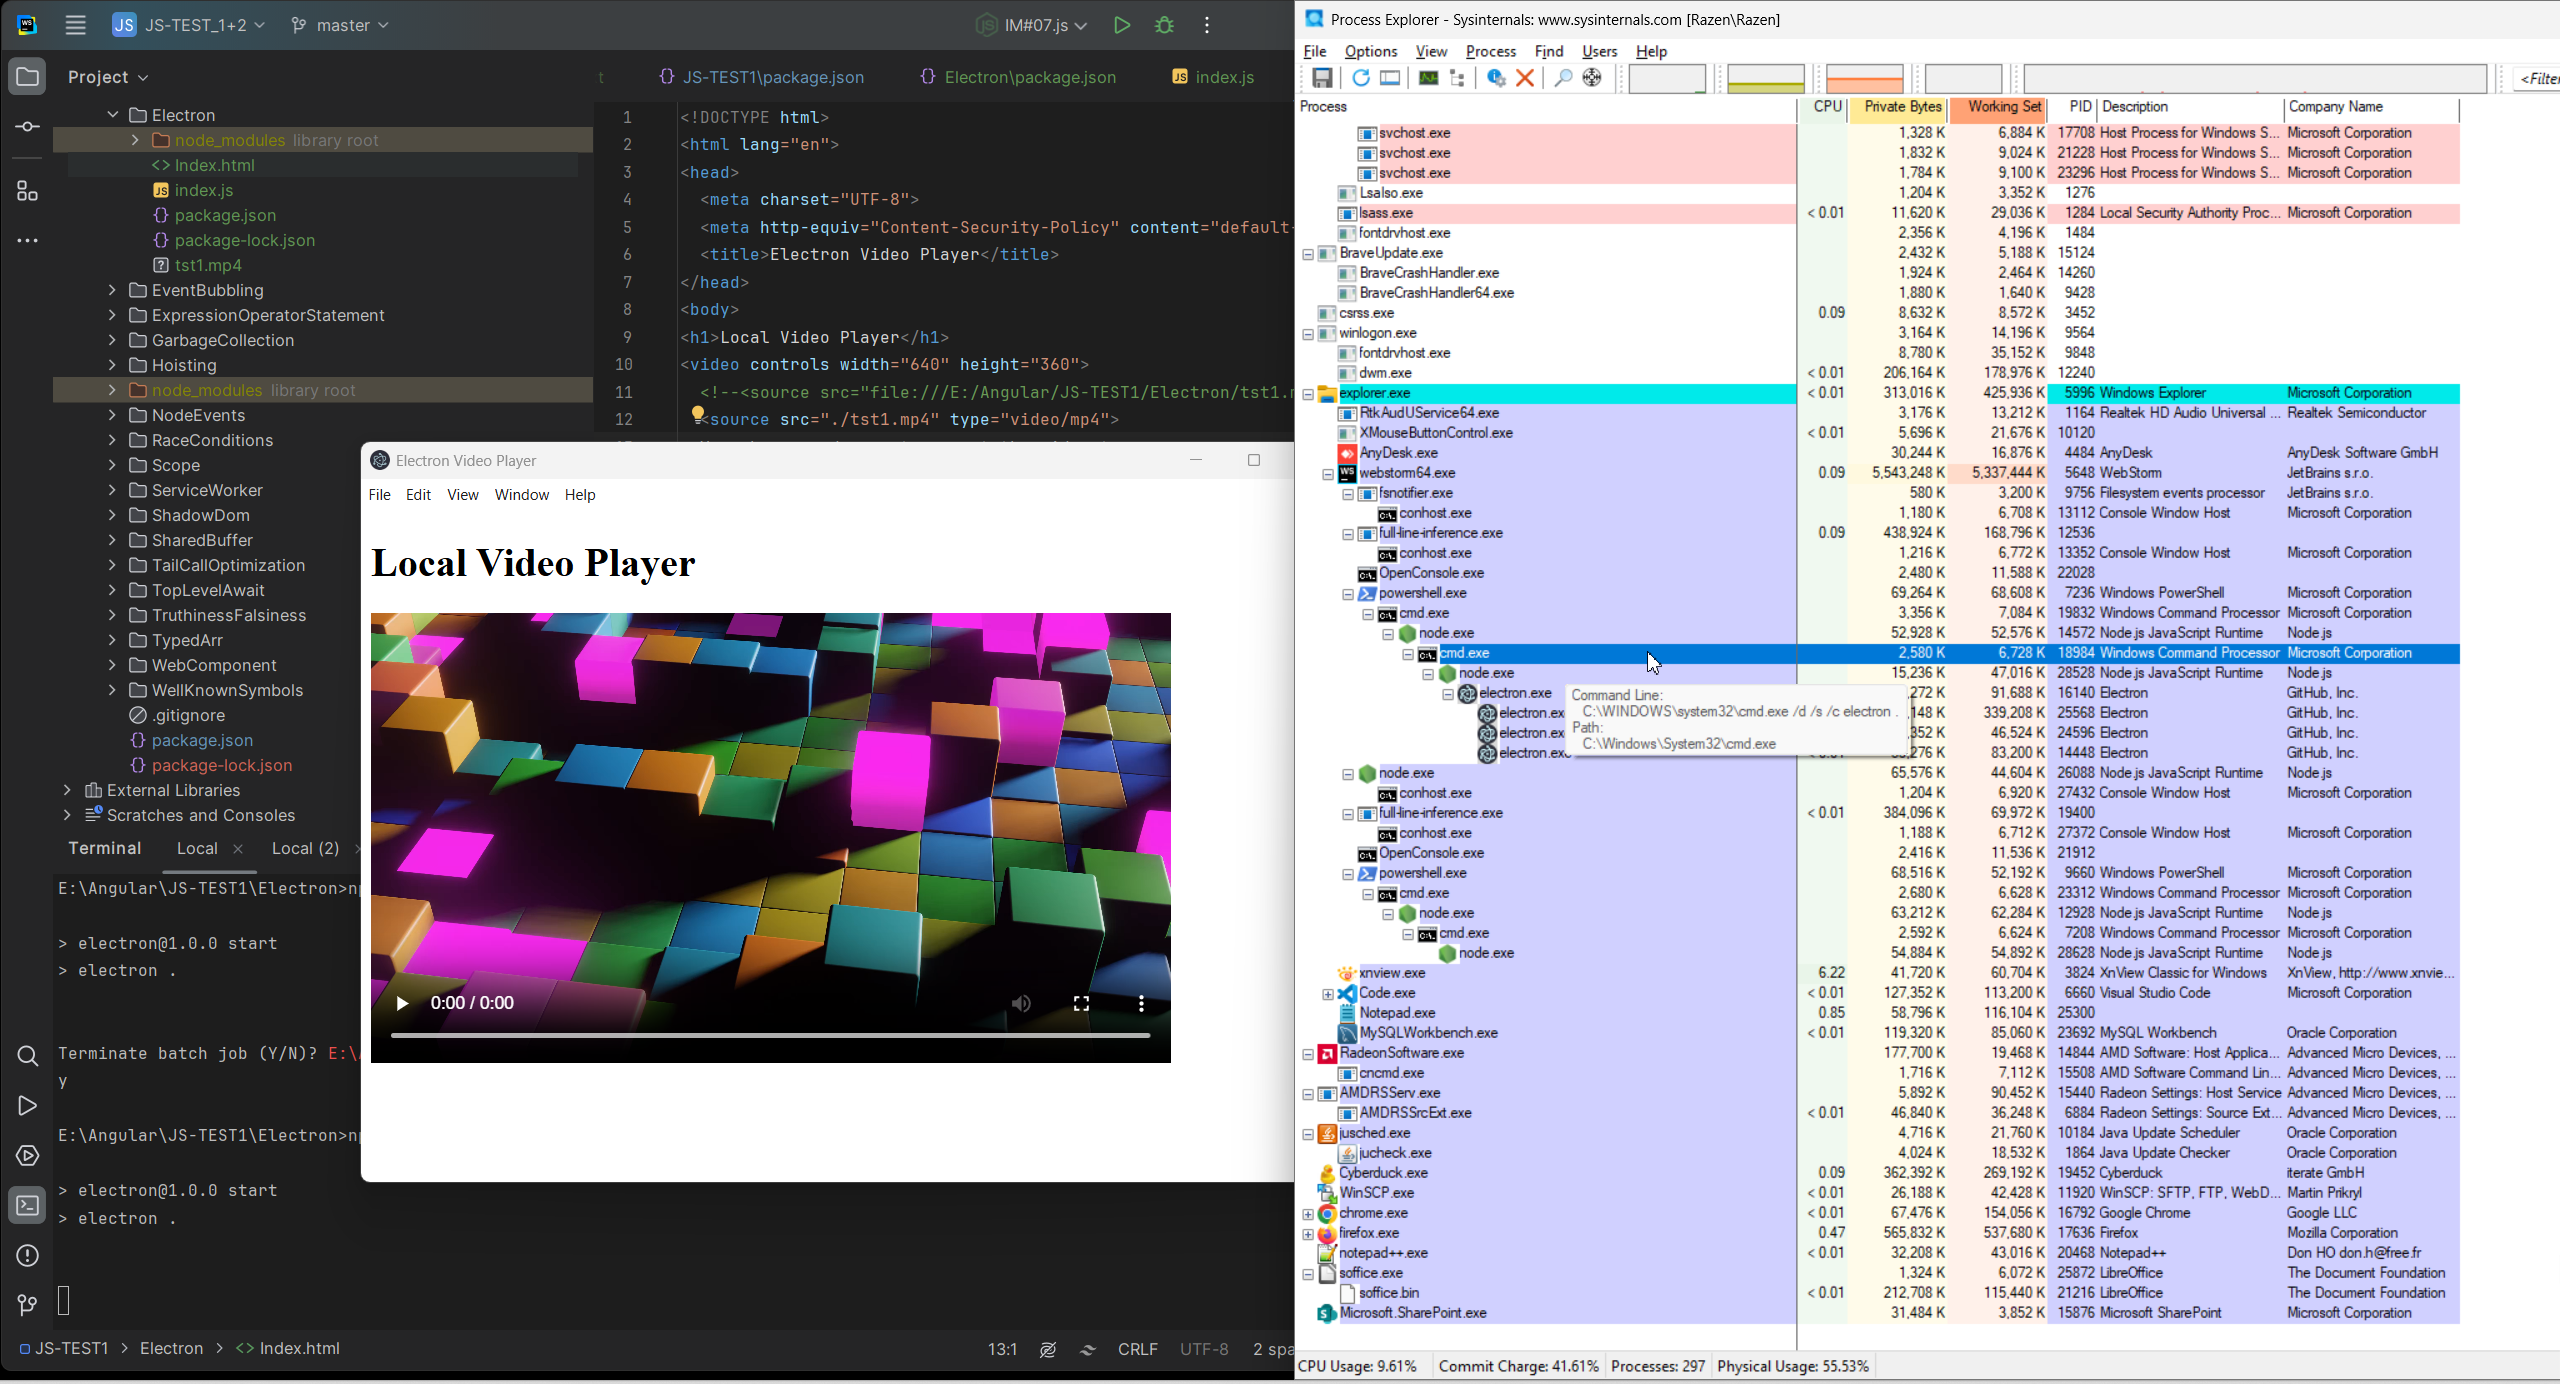Click the Refresh Now toolbar icon

1360,78
